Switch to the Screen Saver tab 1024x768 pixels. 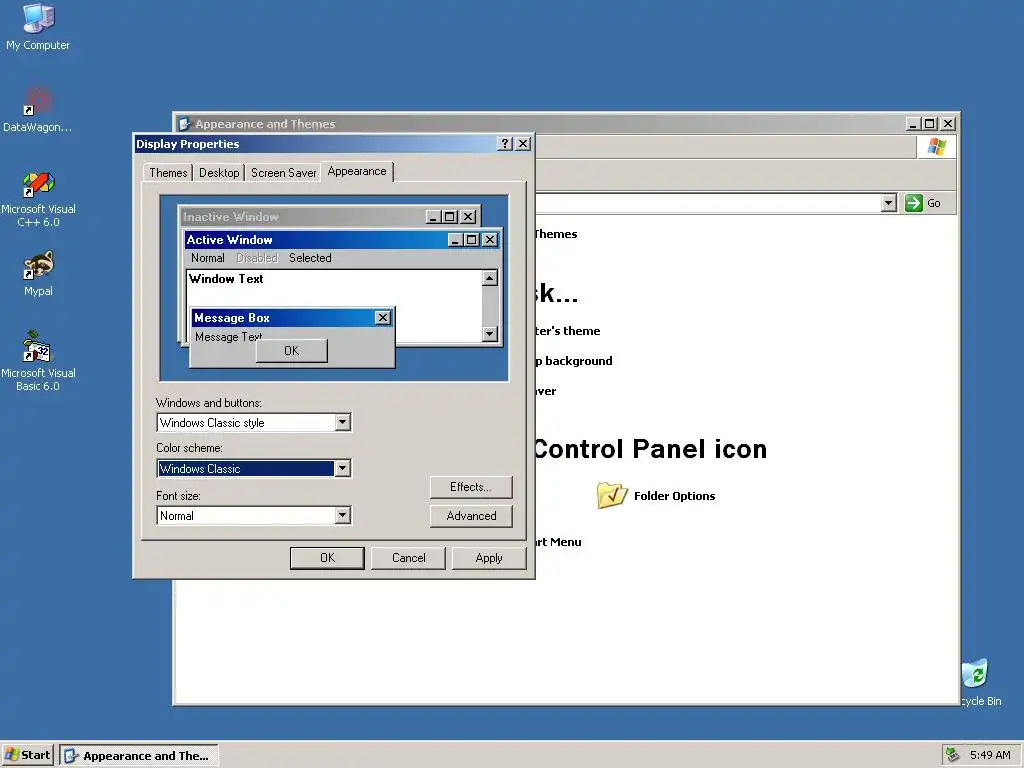pyautogui.click(x=283, y=172)
